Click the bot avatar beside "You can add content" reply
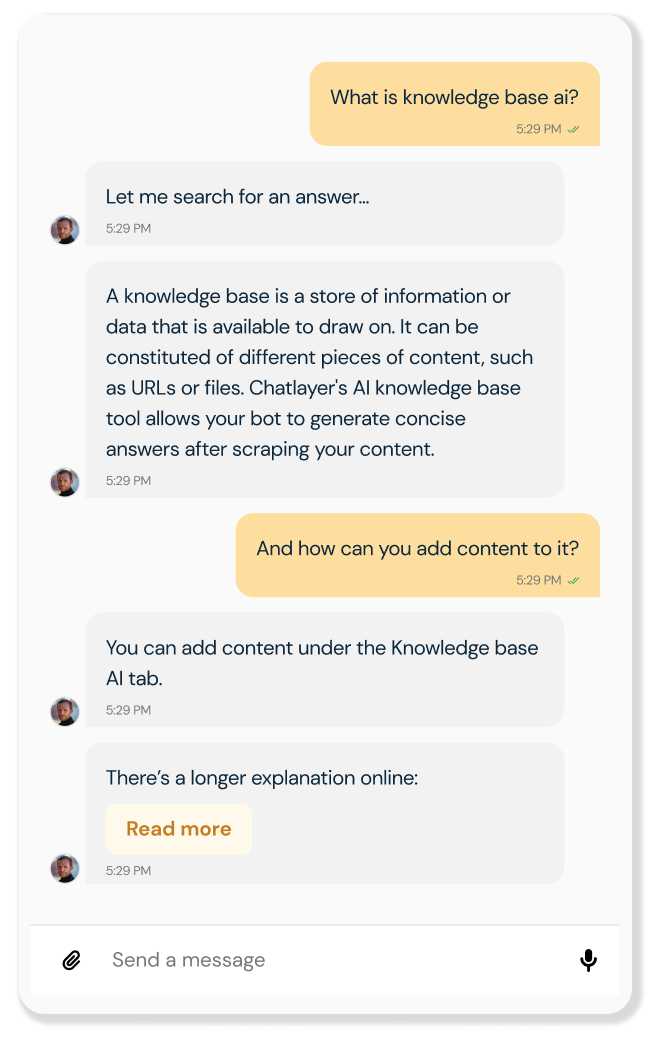This screenshot has width=657, height=1040. [x=65, y=712]
